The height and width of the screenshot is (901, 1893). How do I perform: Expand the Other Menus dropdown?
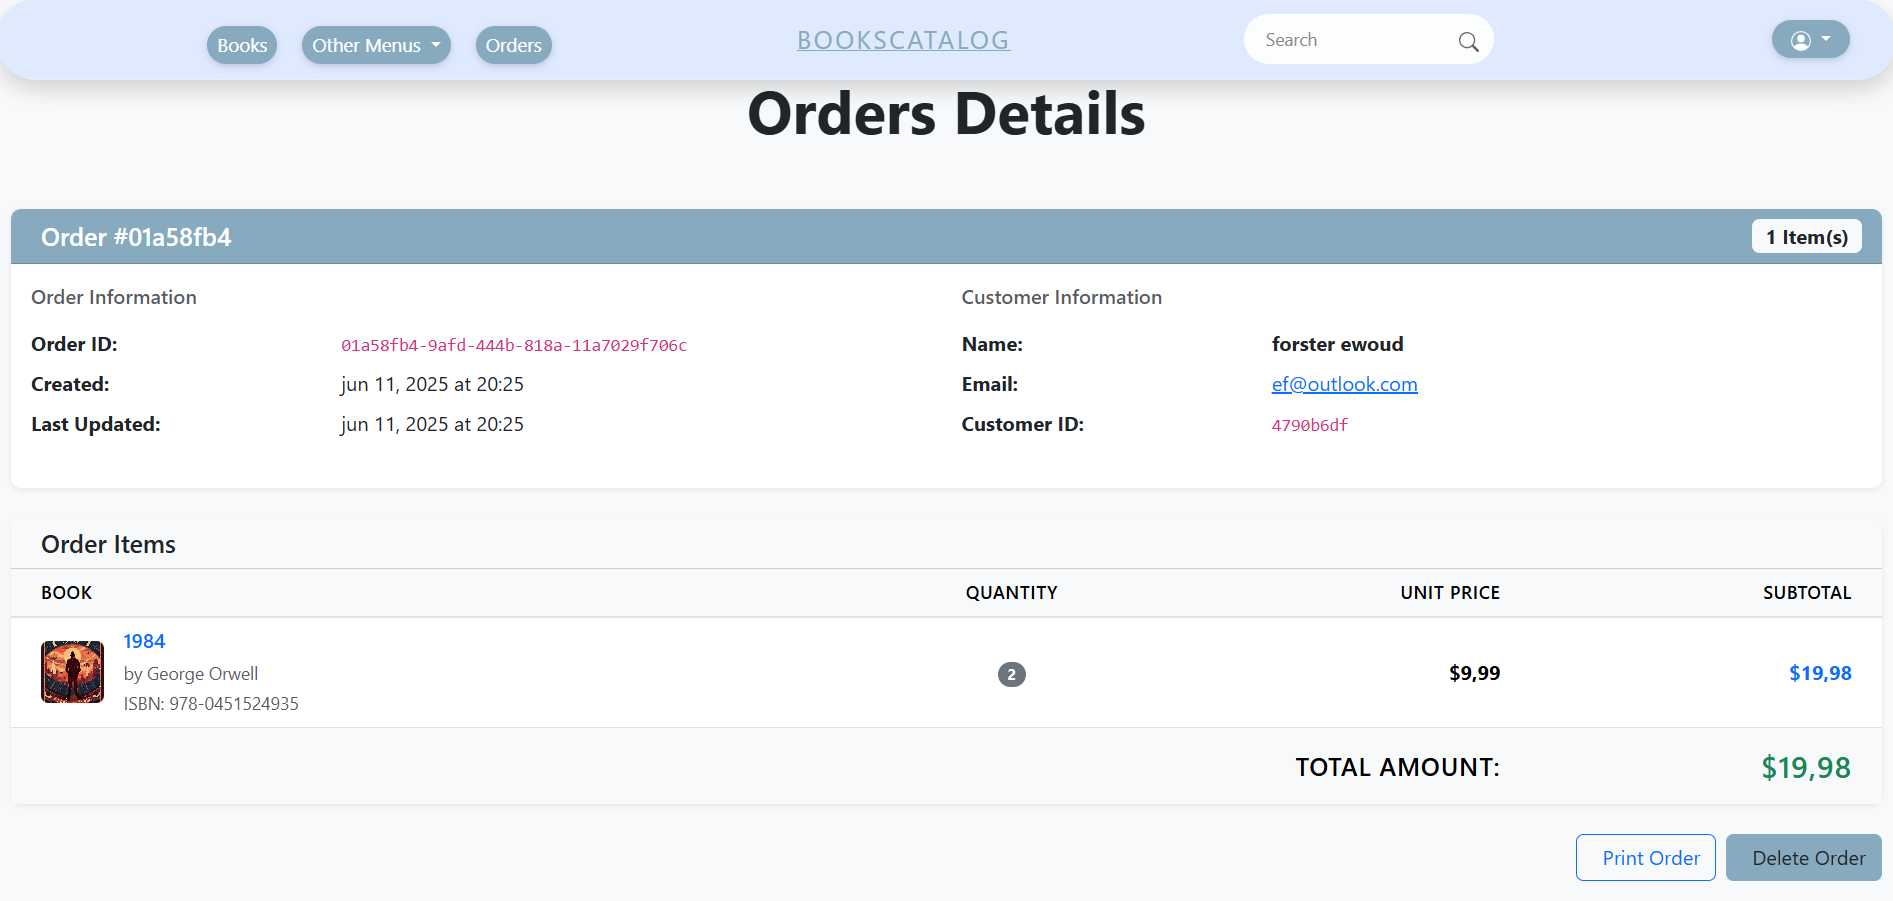(376, 45)
